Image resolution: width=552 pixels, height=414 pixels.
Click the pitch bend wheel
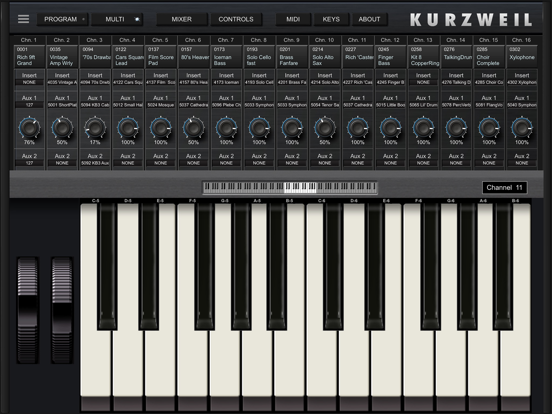[28, 310]
